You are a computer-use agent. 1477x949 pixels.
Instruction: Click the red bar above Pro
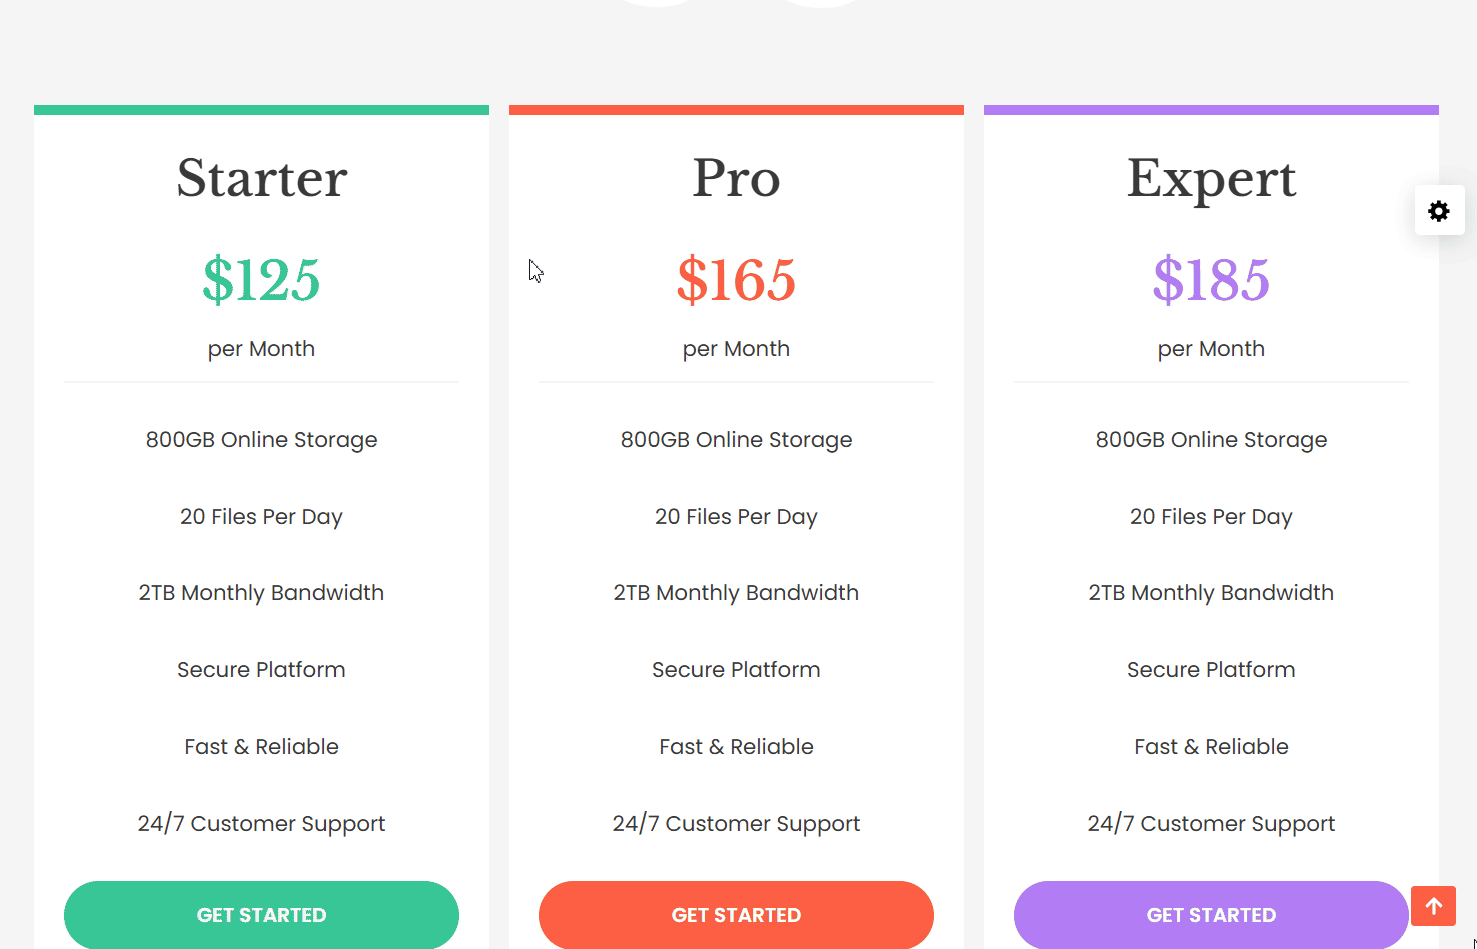click(736, 110)
